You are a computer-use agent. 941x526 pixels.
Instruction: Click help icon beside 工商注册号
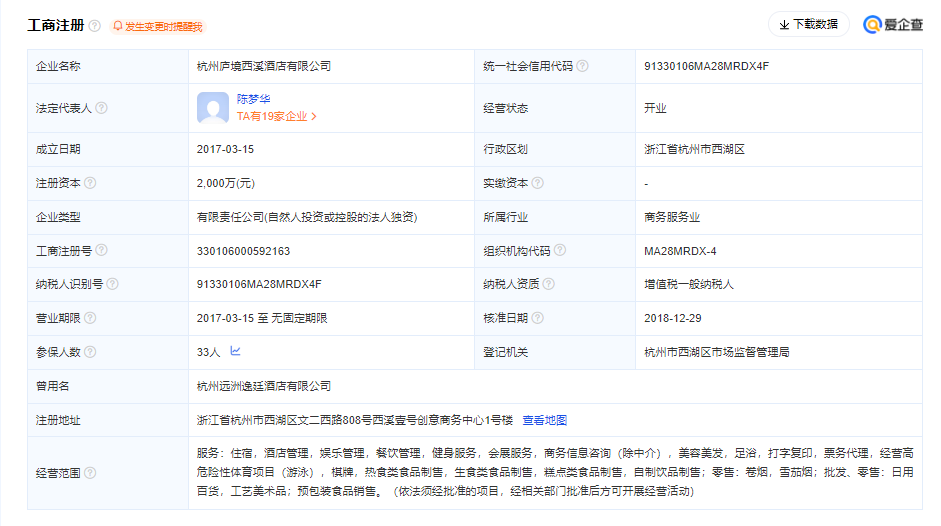point(101,250)
